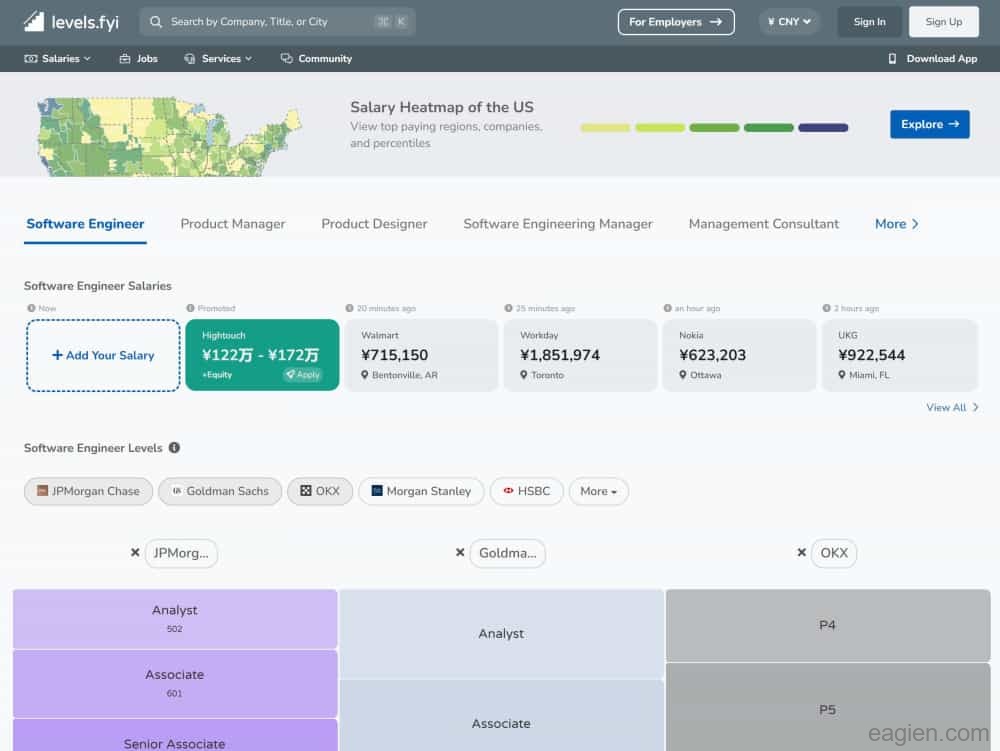This screenshot has width=1000, height=751.
Task: Open the More companies dropdown
Action: tap(598, 491)
